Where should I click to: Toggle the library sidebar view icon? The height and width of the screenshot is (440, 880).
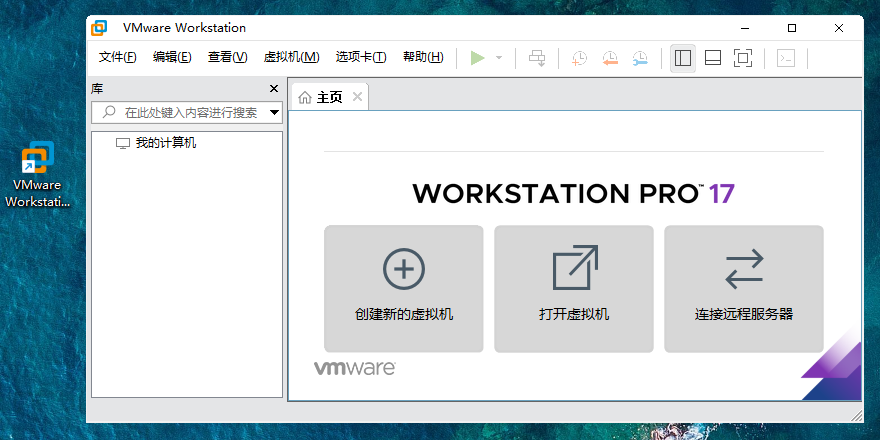coord(683,58)
